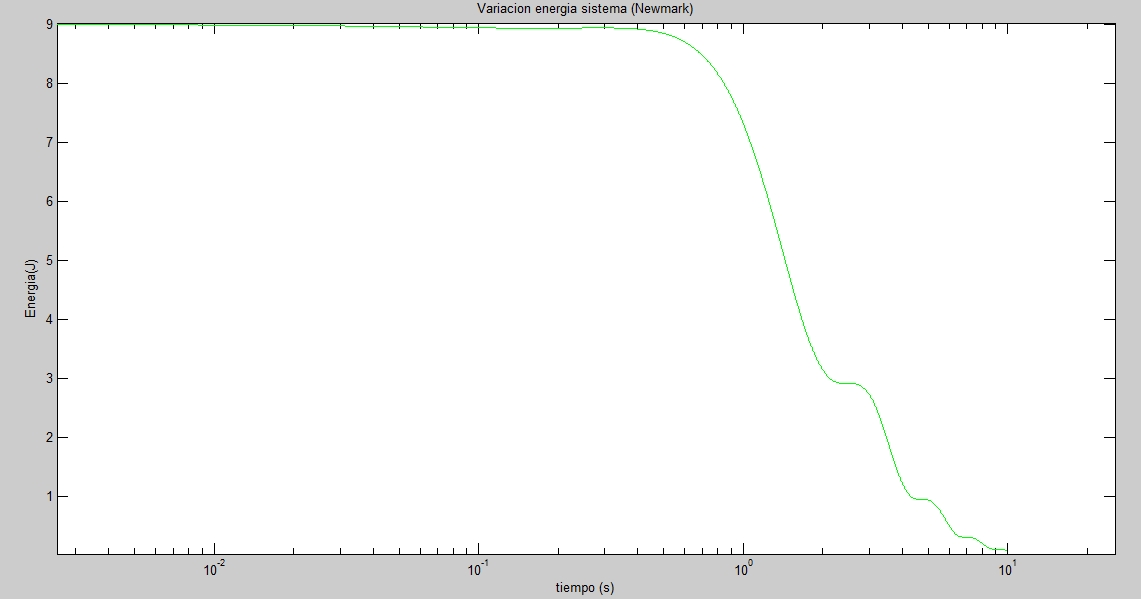Click the 10^-2 x-axis tick label

[214, 568]
